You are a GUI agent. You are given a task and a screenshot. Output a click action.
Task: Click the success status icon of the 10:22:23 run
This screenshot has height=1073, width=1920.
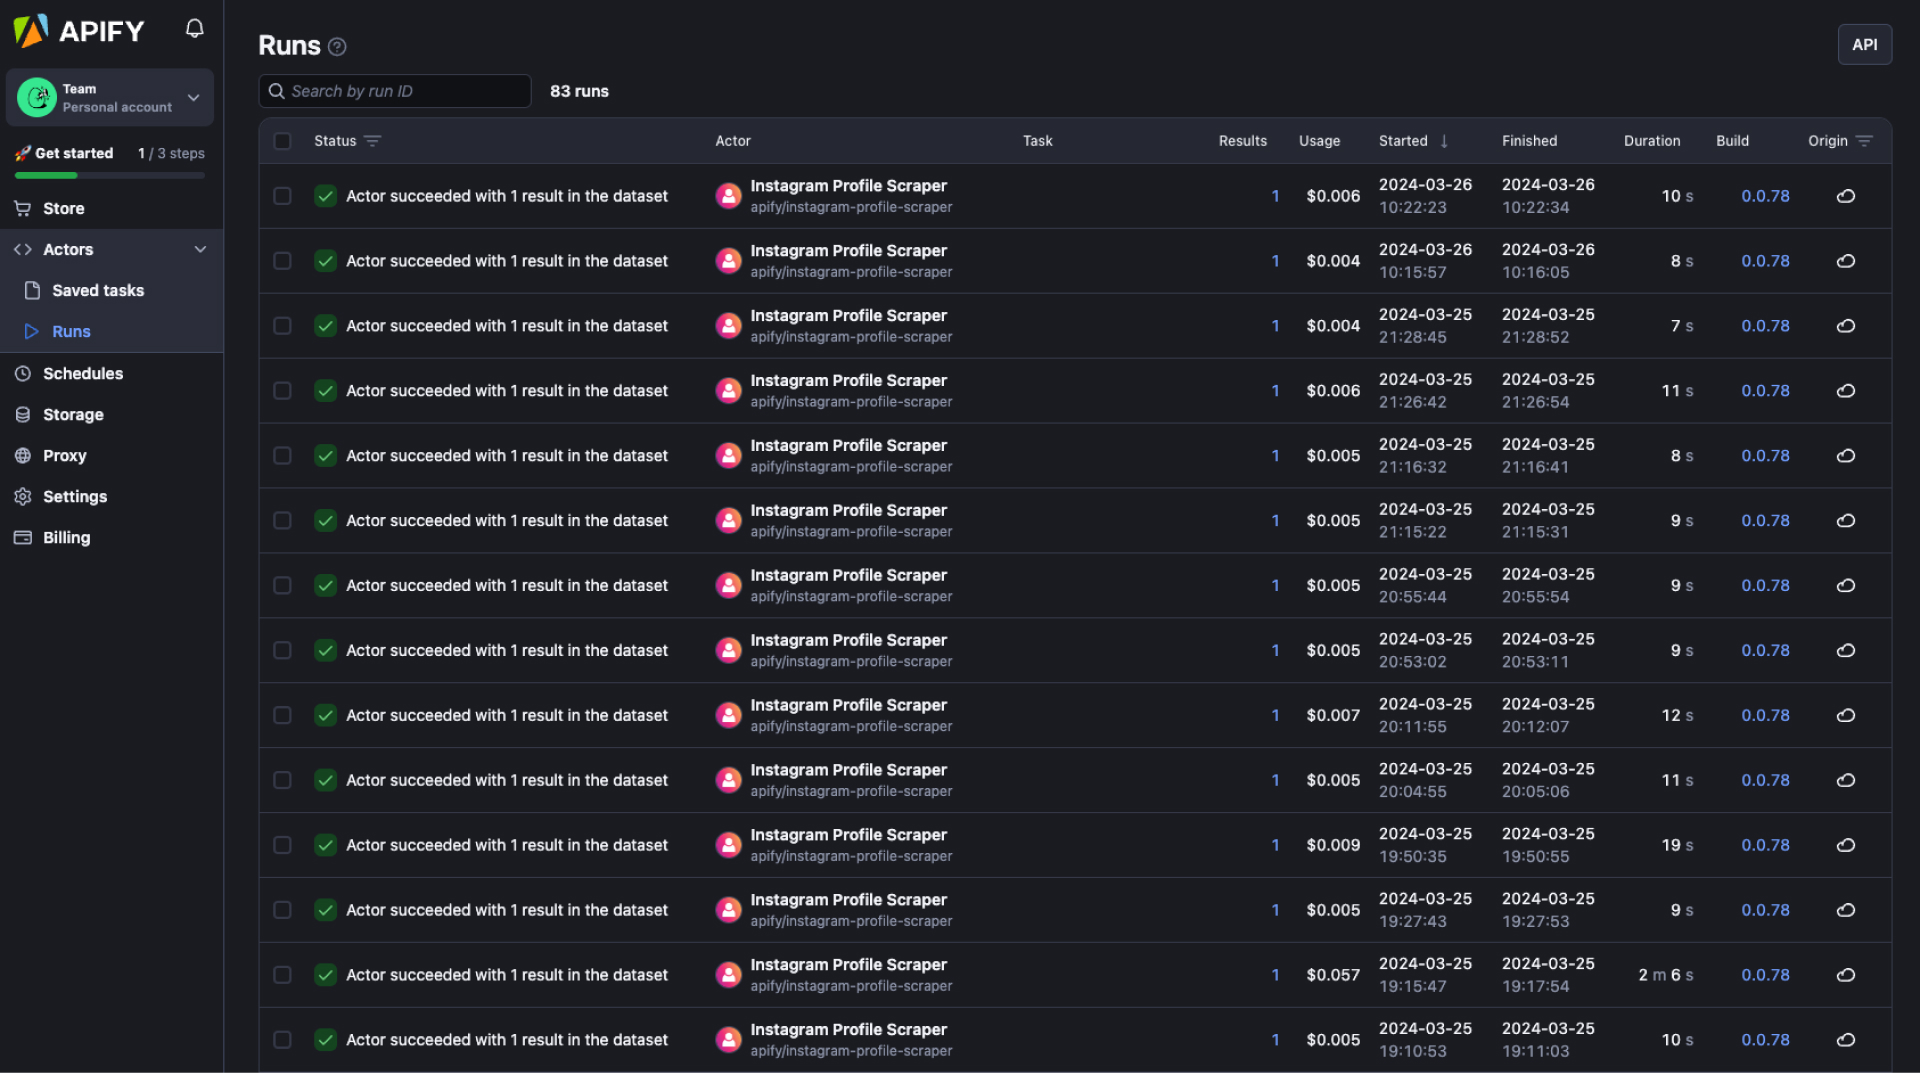coord(325,196)
